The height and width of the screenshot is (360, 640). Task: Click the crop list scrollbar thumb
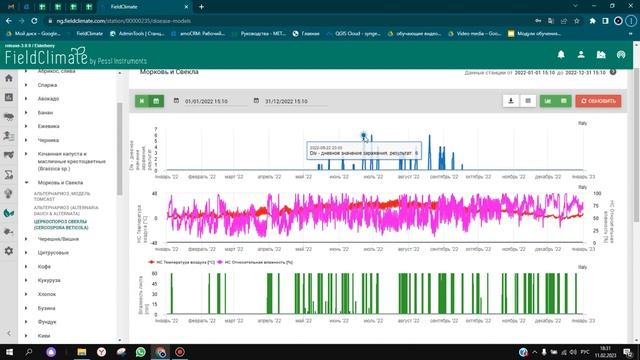120,149
